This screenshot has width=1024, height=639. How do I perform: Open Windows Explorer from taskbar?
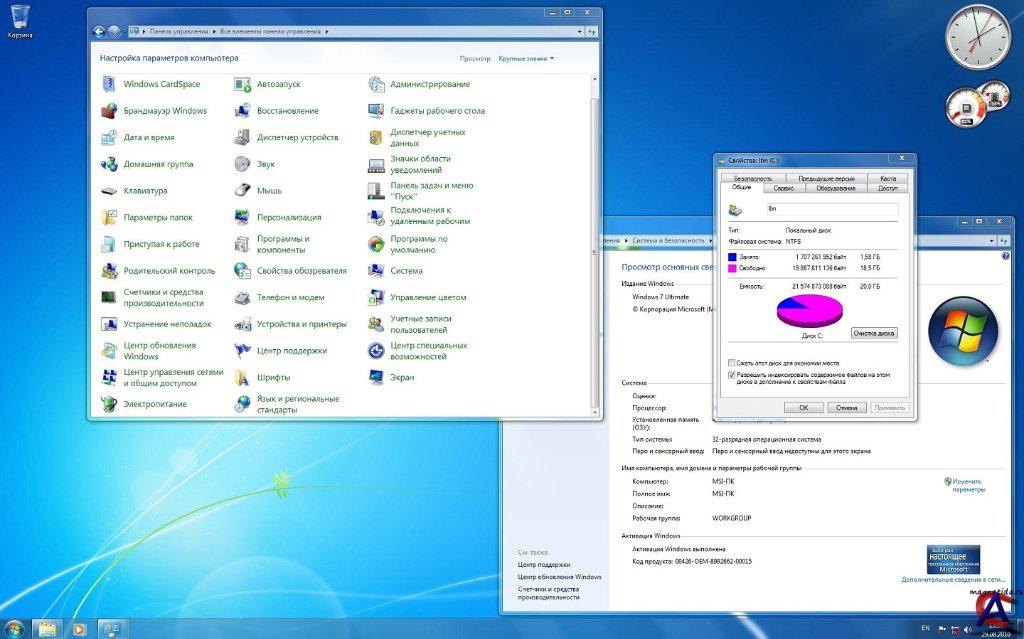(47, 629)
